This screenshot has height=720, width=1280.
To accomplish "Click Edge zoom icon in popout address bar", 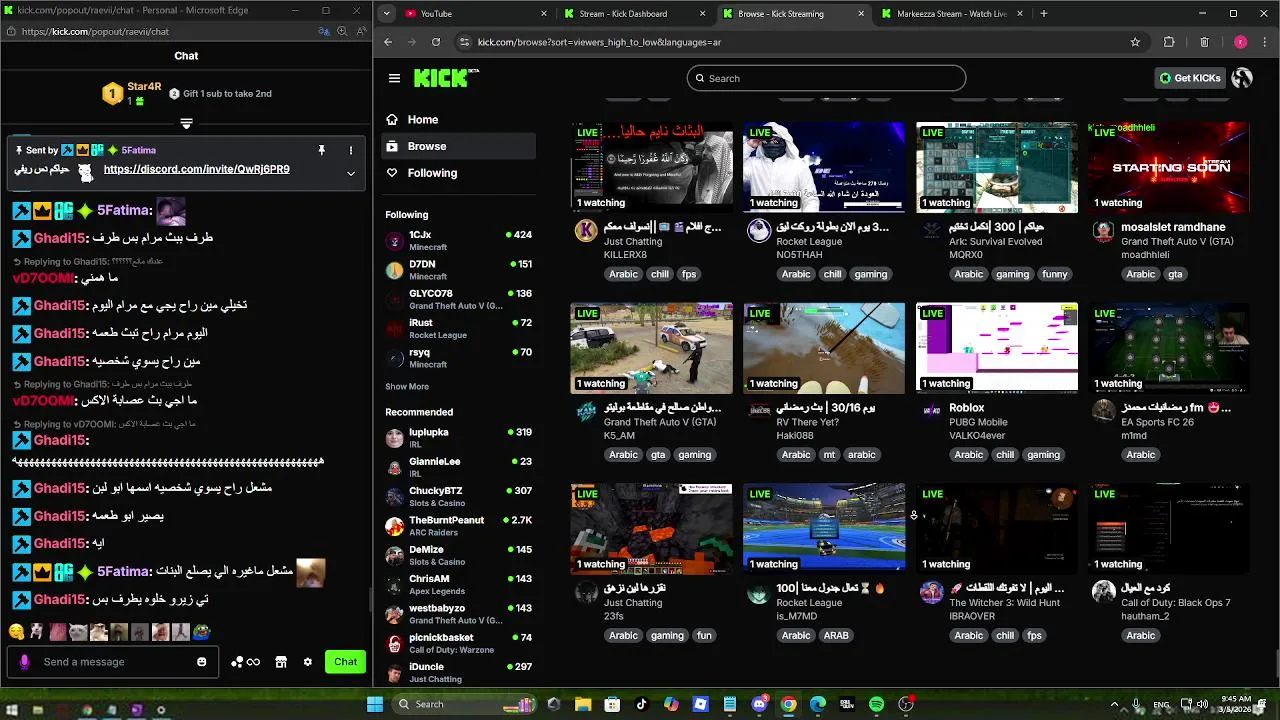I will point(342,31).
